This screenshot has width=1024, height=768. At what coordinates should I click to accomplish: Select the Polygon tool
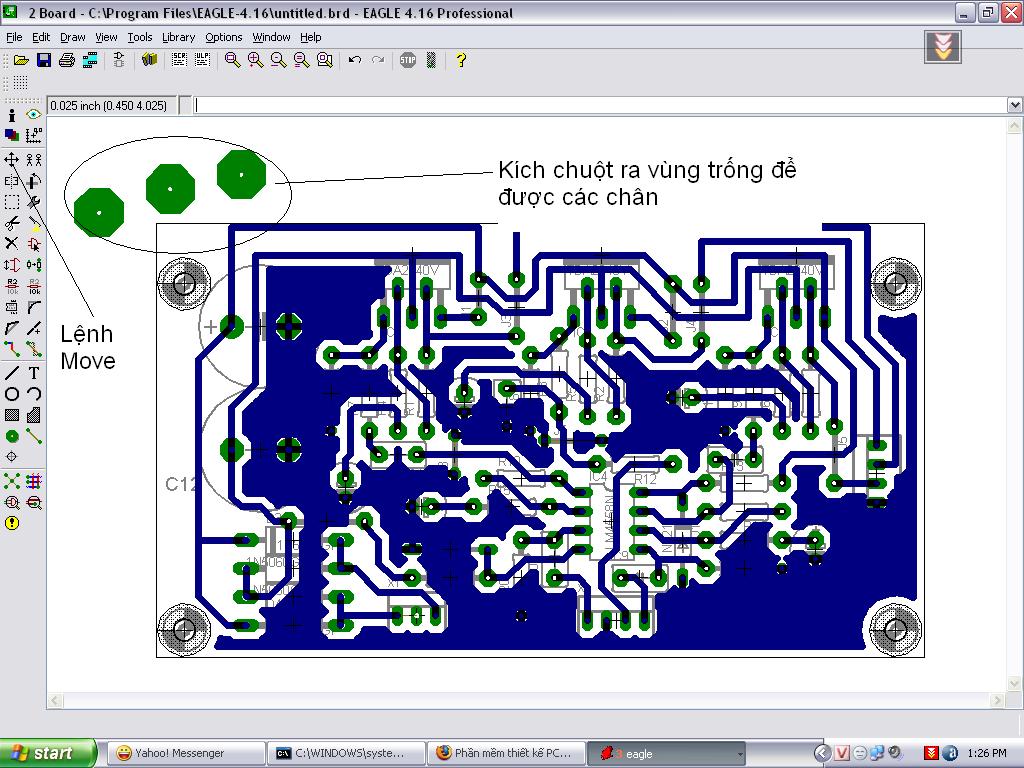pyautogui.click(x=33, y=415)
